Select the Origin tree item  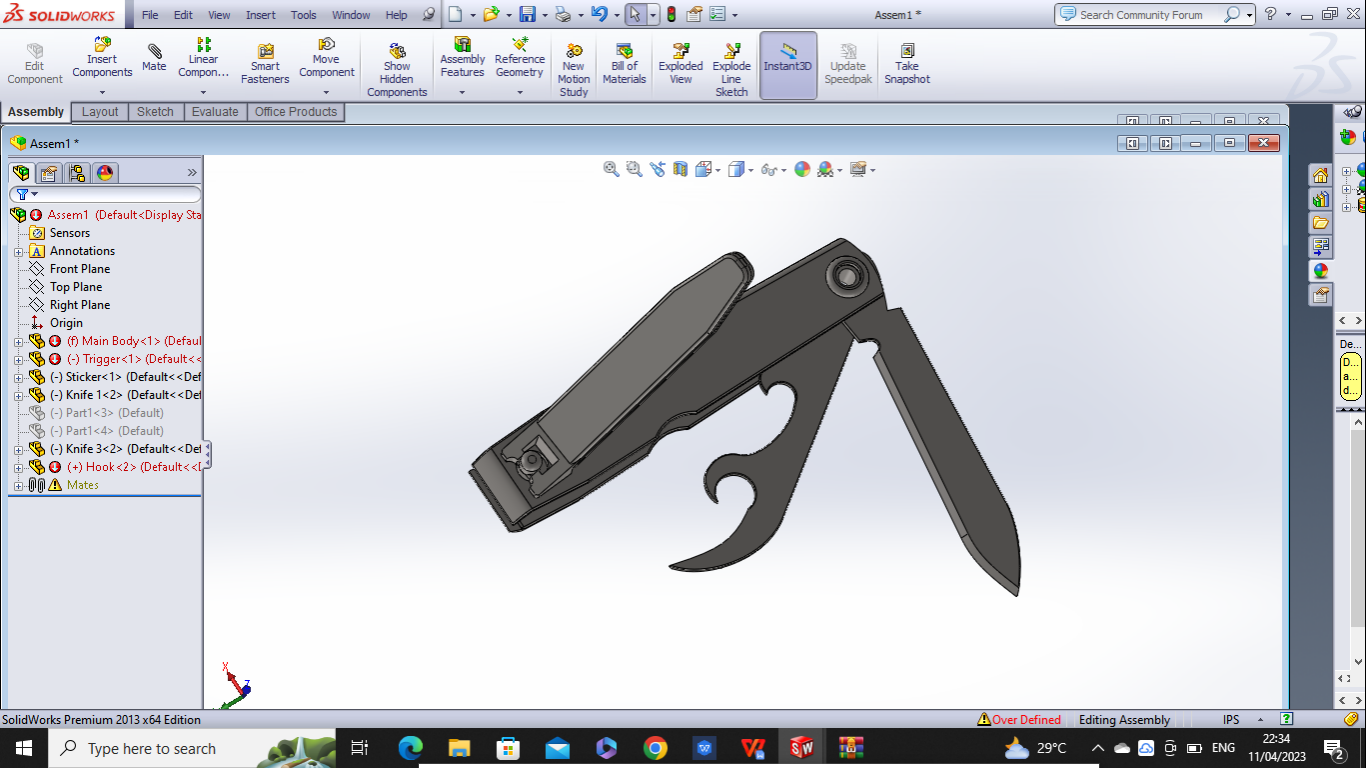coord(66,323)
